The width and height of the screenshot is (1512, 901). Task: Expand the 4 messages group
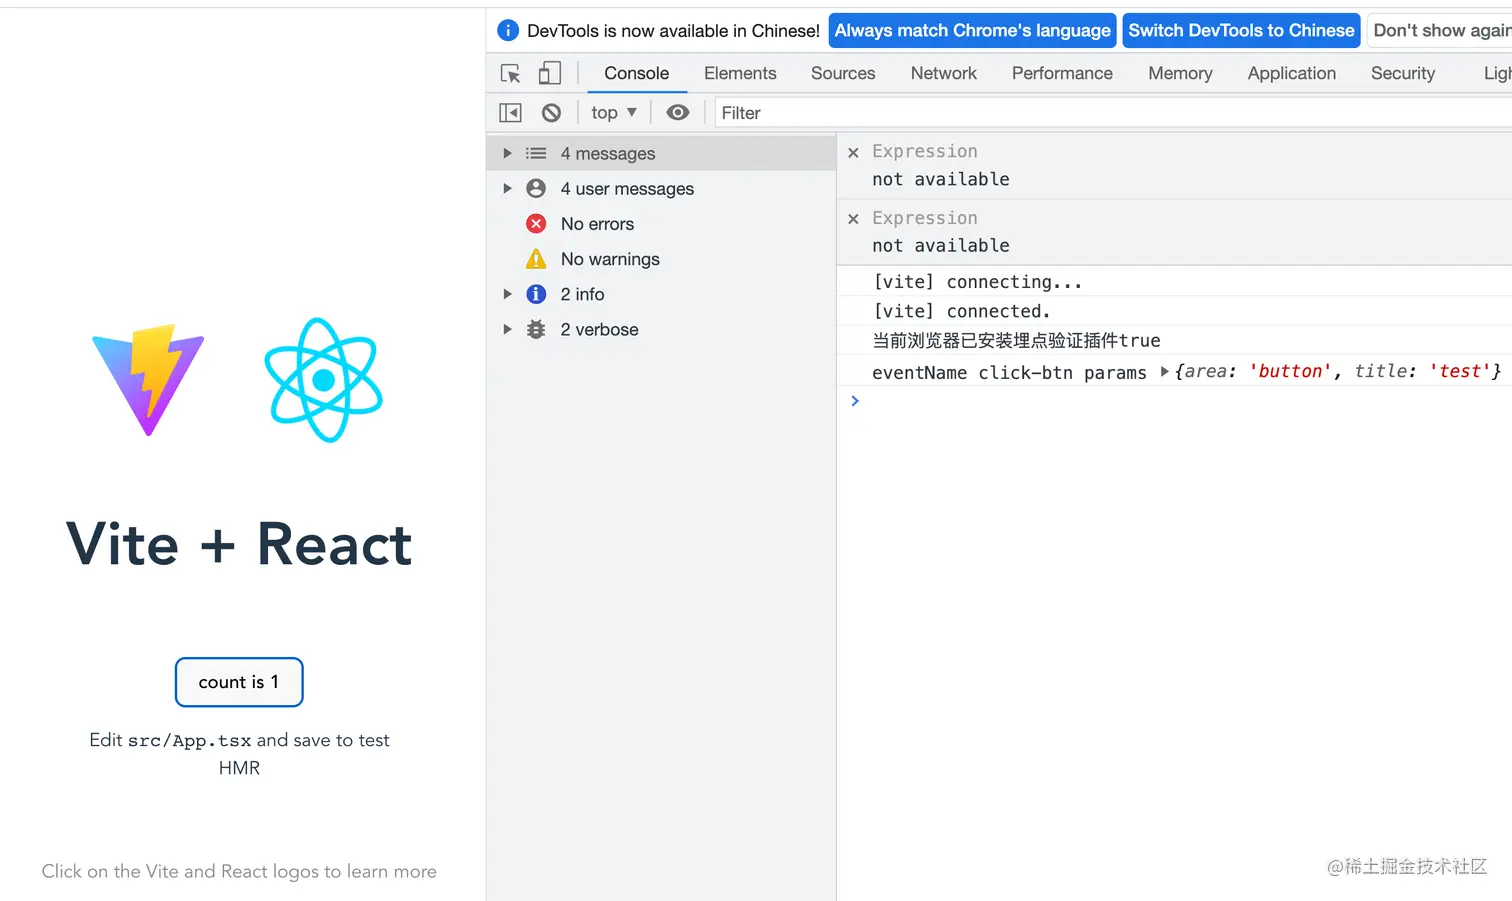(507, 153)
